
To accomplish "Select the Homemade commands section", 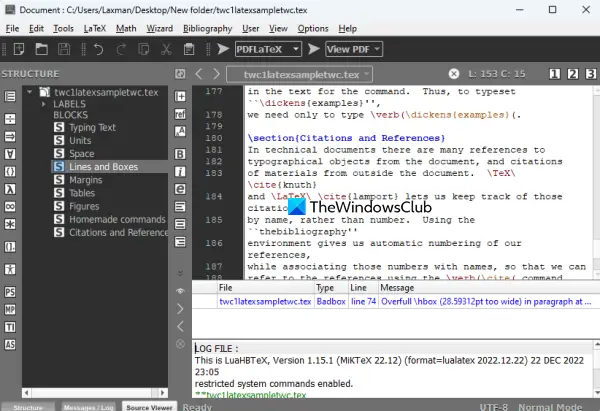I will click(x=110, y=219).
